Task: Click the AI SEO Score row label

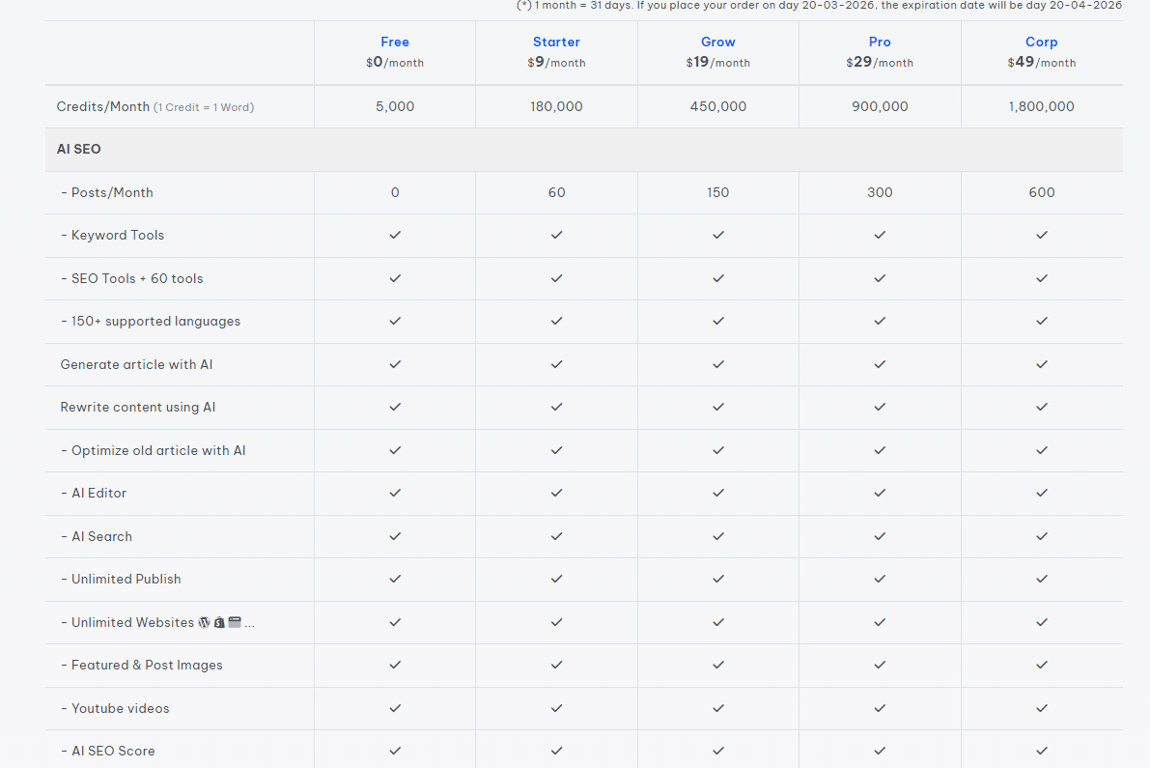Action: coord(108,750)
